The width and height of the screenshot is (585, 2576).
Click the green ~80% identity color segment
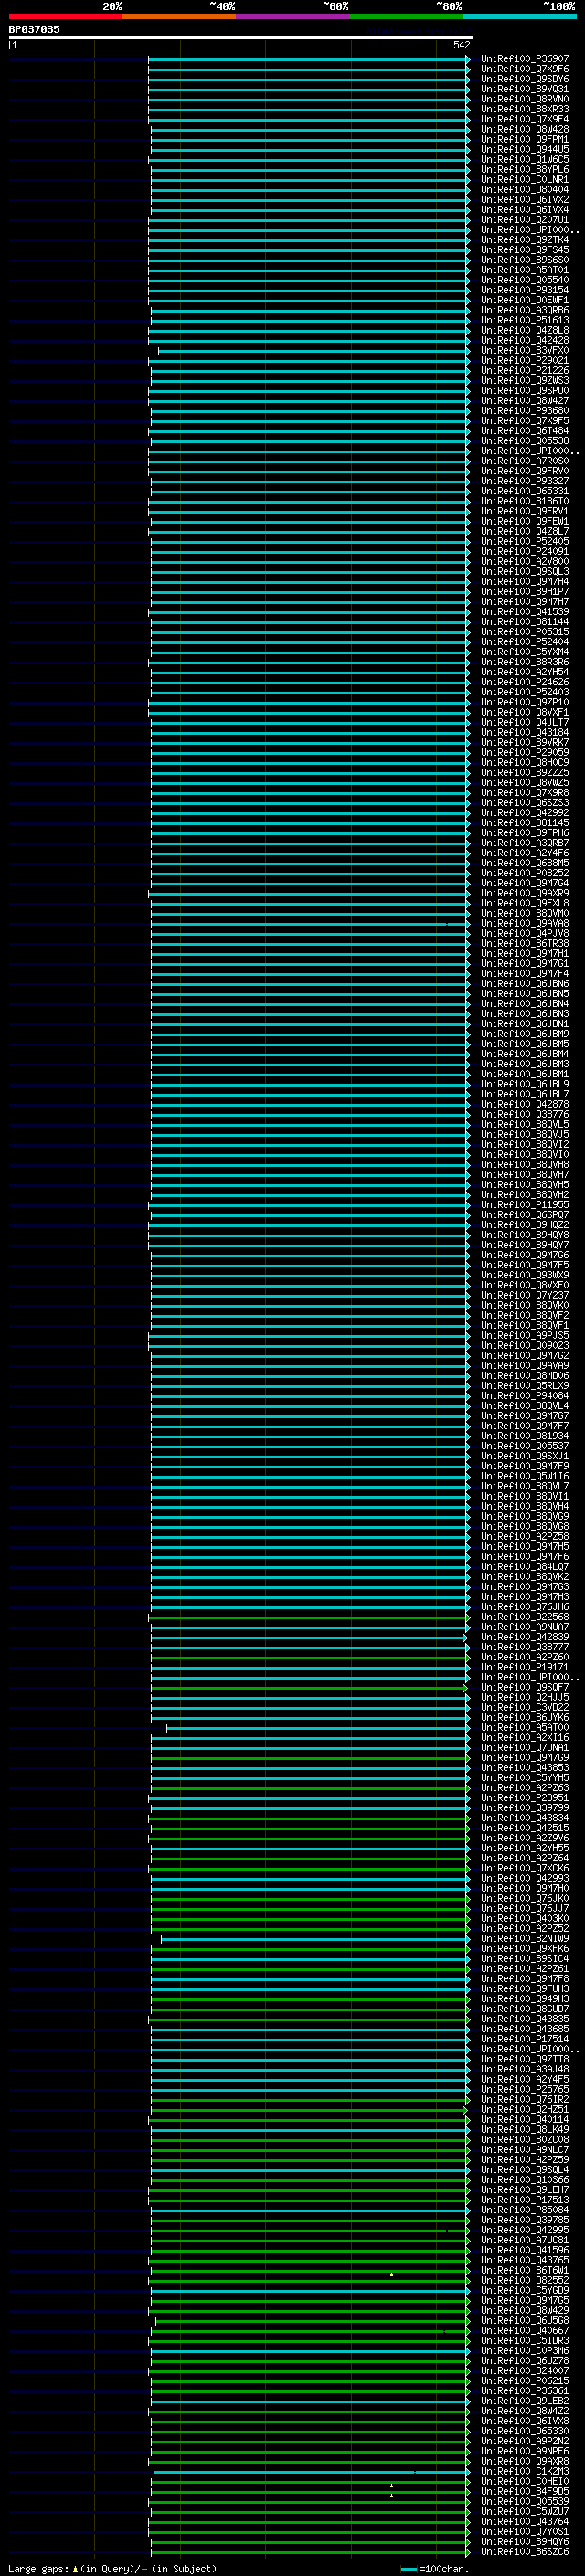pos(406,16)
